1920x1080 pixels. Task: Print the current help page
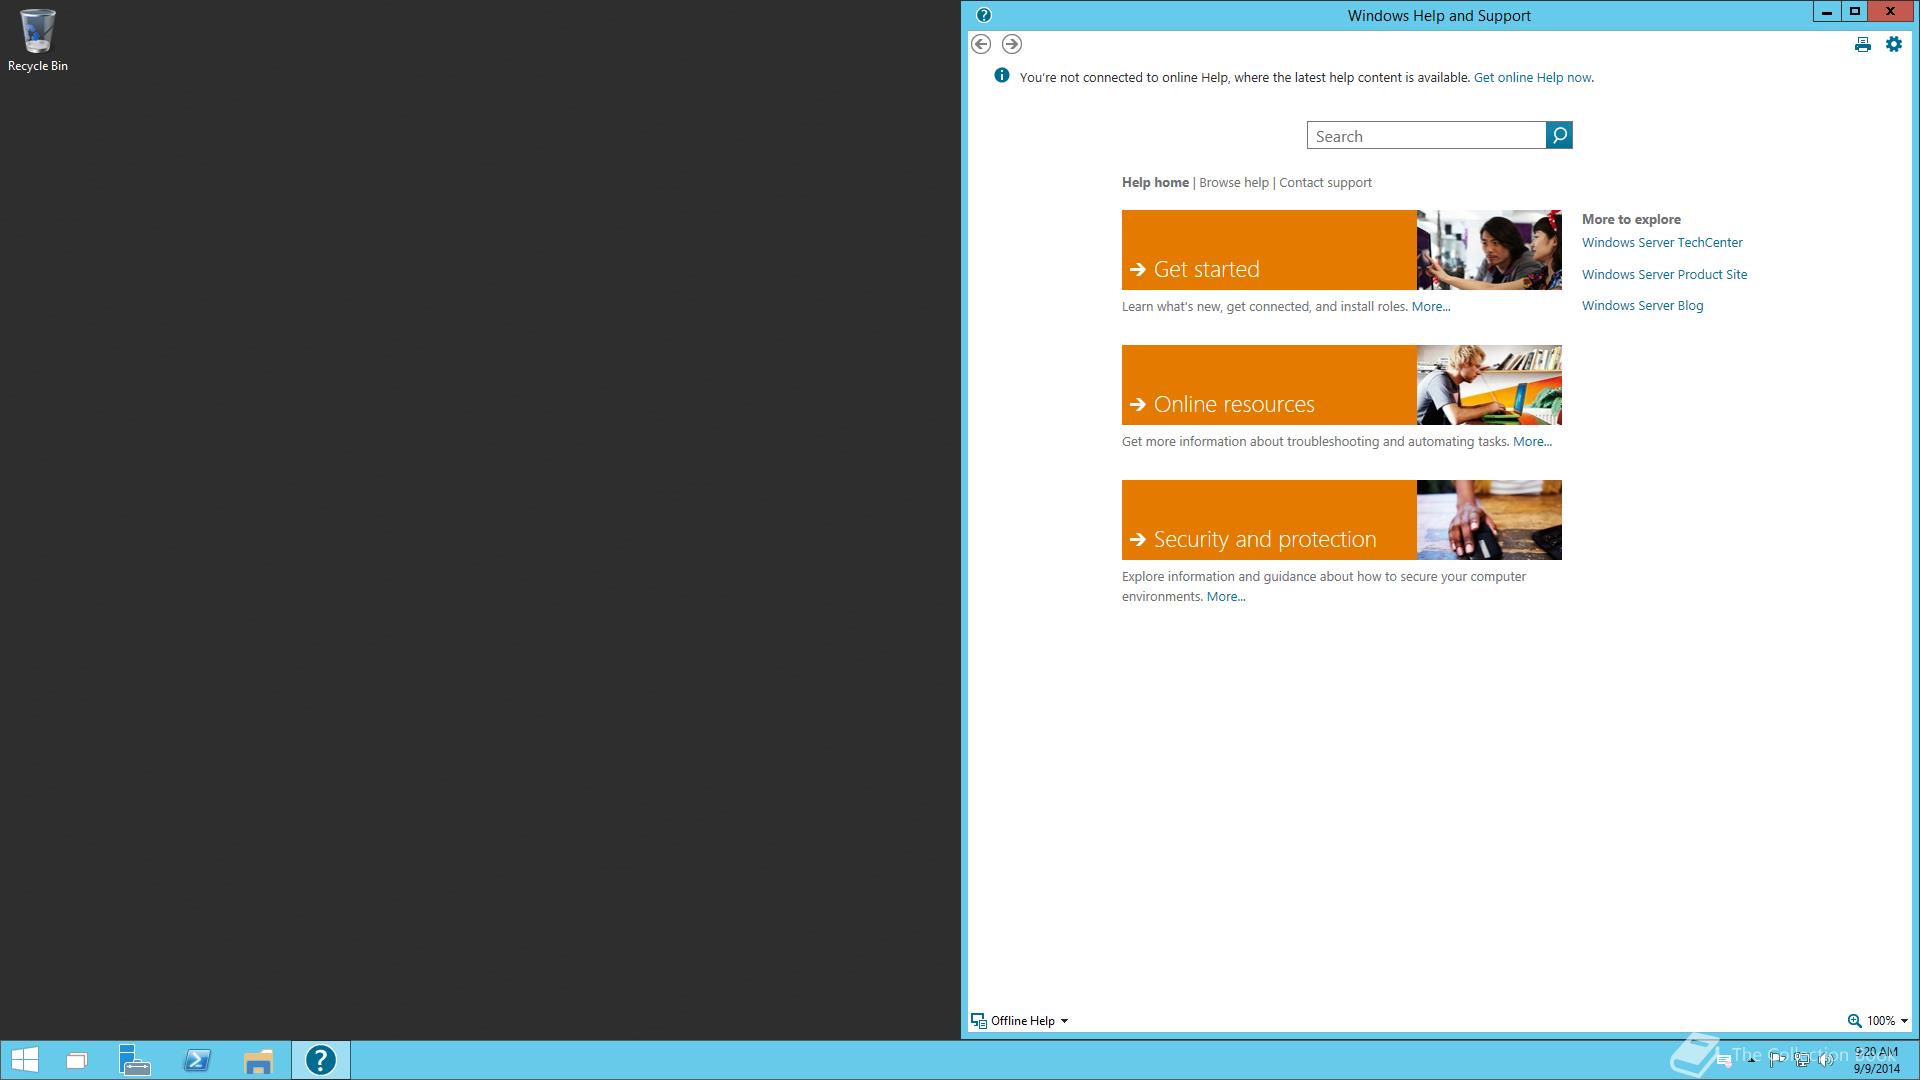tap(1862, 44)
